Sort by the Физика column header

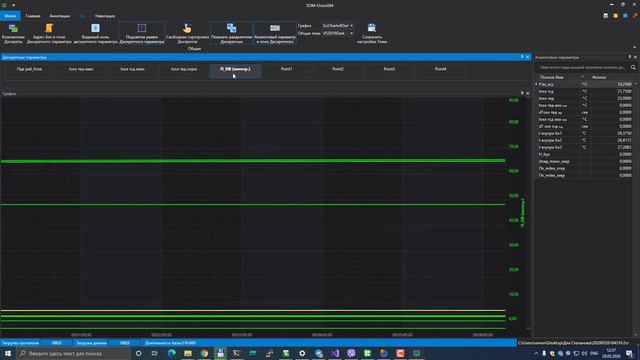(599, 77)
